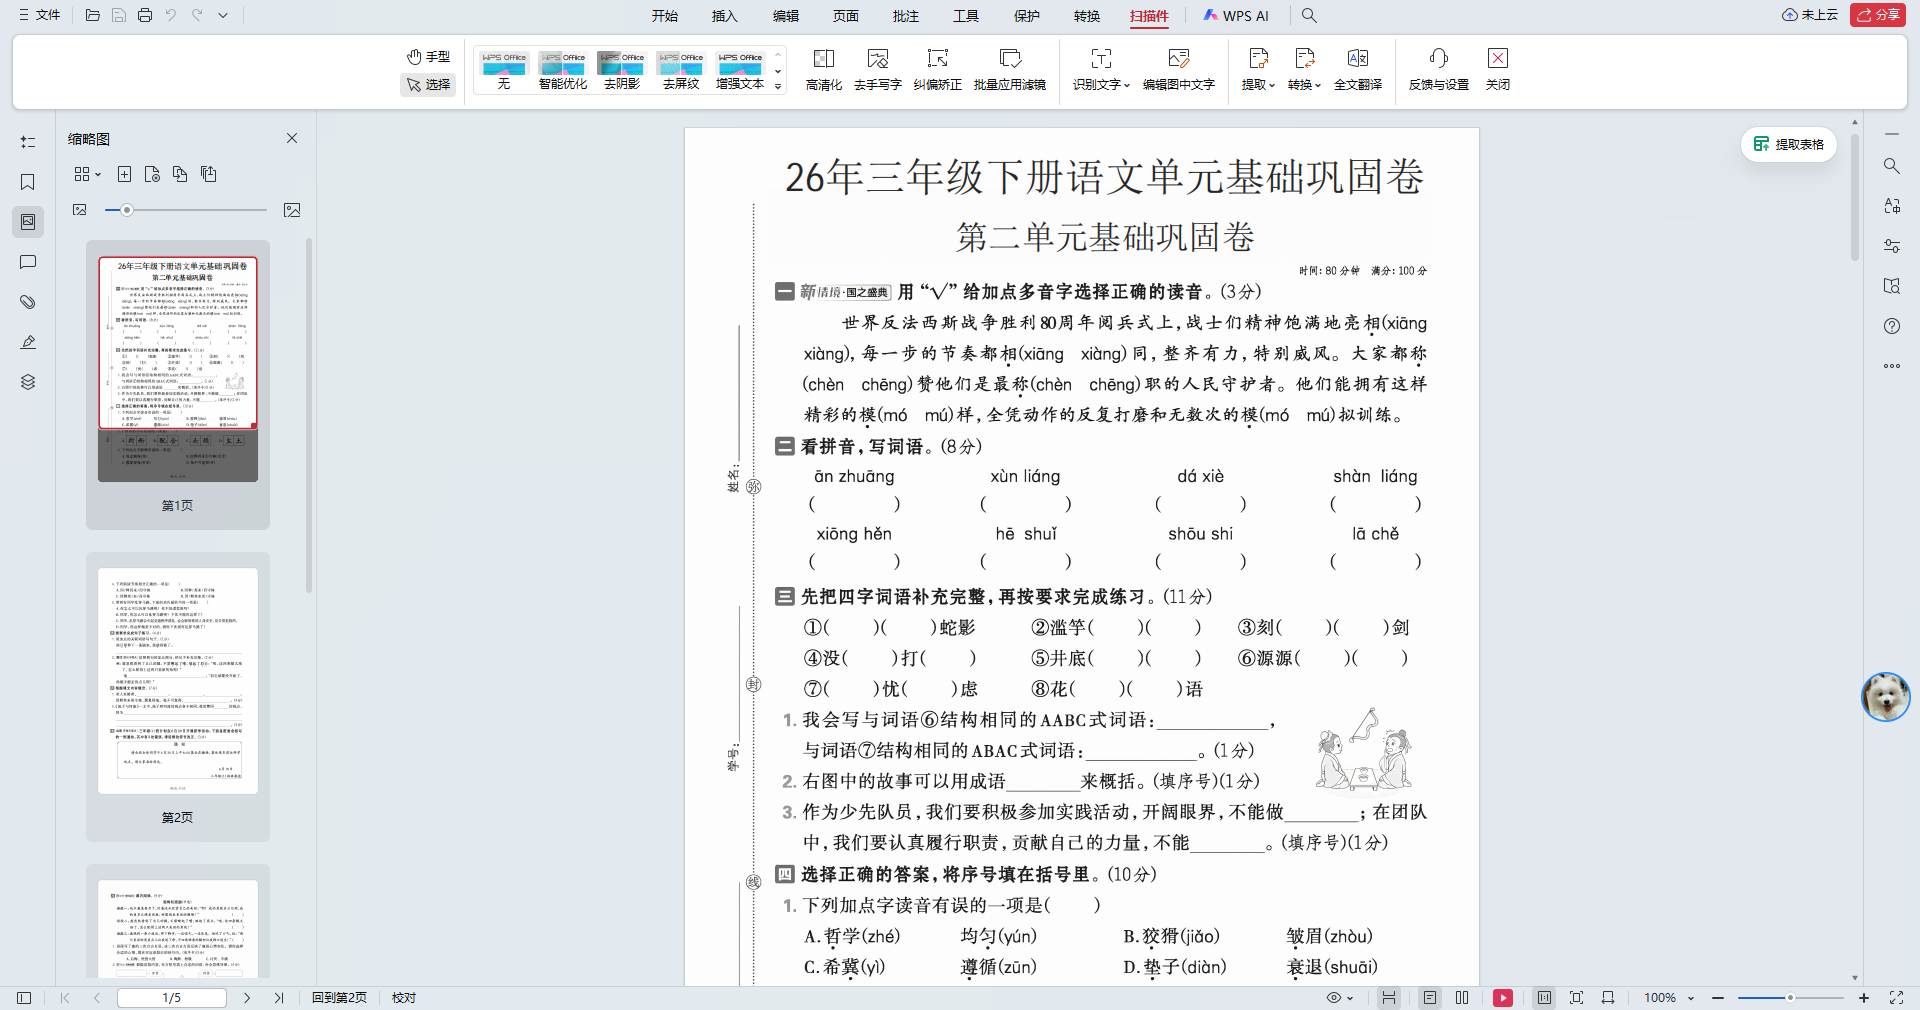Open 编辑图中文字 text editing
This screenshot has width=1920, height=1010.
[x=1178, y=70]
